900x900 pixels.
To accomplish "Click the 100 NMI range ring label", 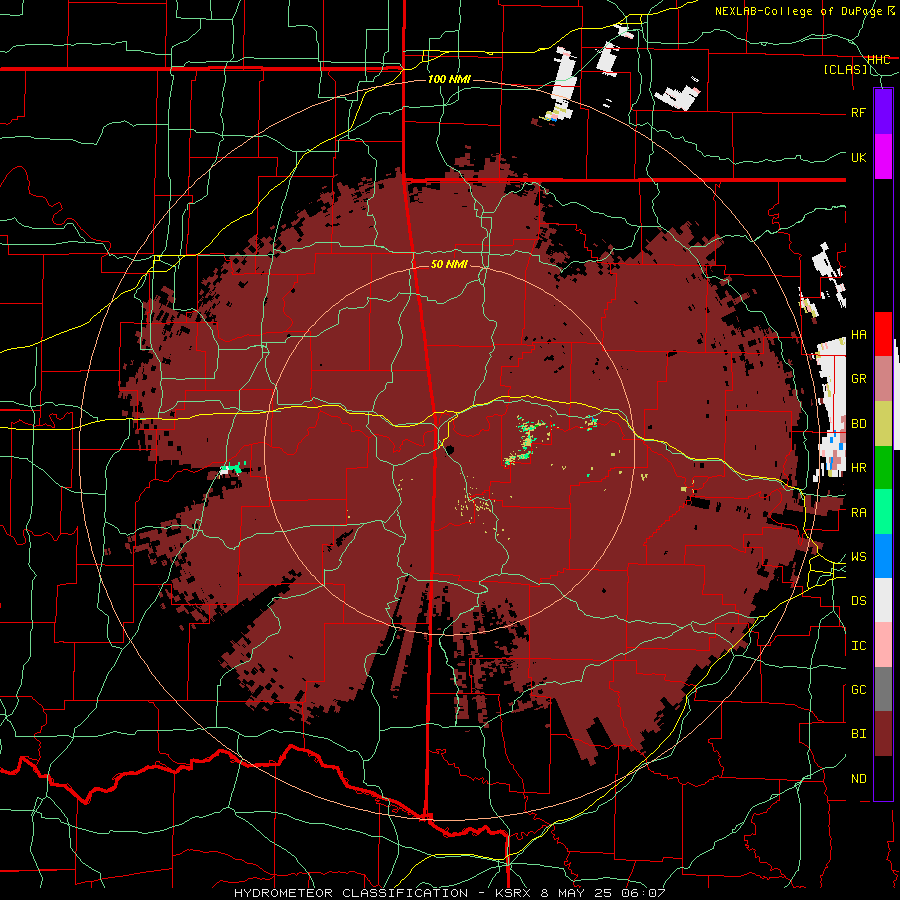I will point(449,79).
